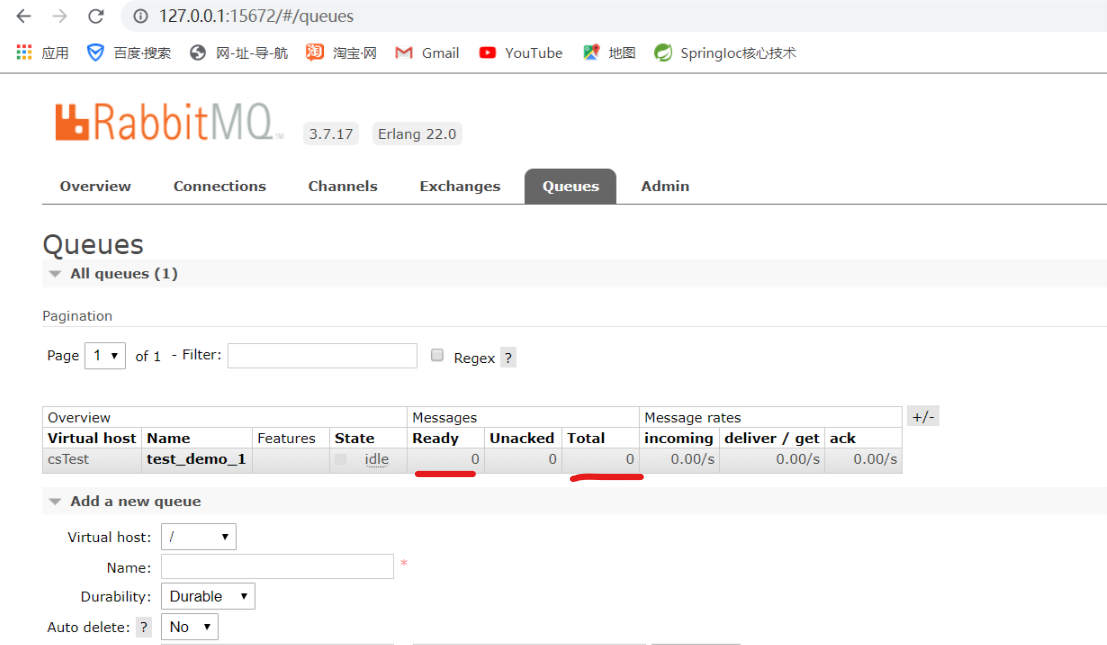Open the Taobao 淘宝·网 bookmark
This screenshot has width=1107, height=645.
341,52
